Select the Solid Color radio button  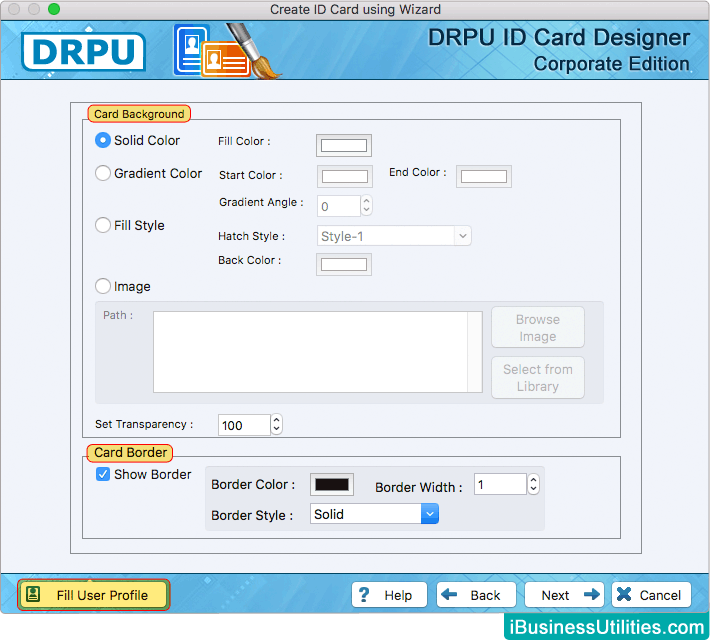point(103,140)
